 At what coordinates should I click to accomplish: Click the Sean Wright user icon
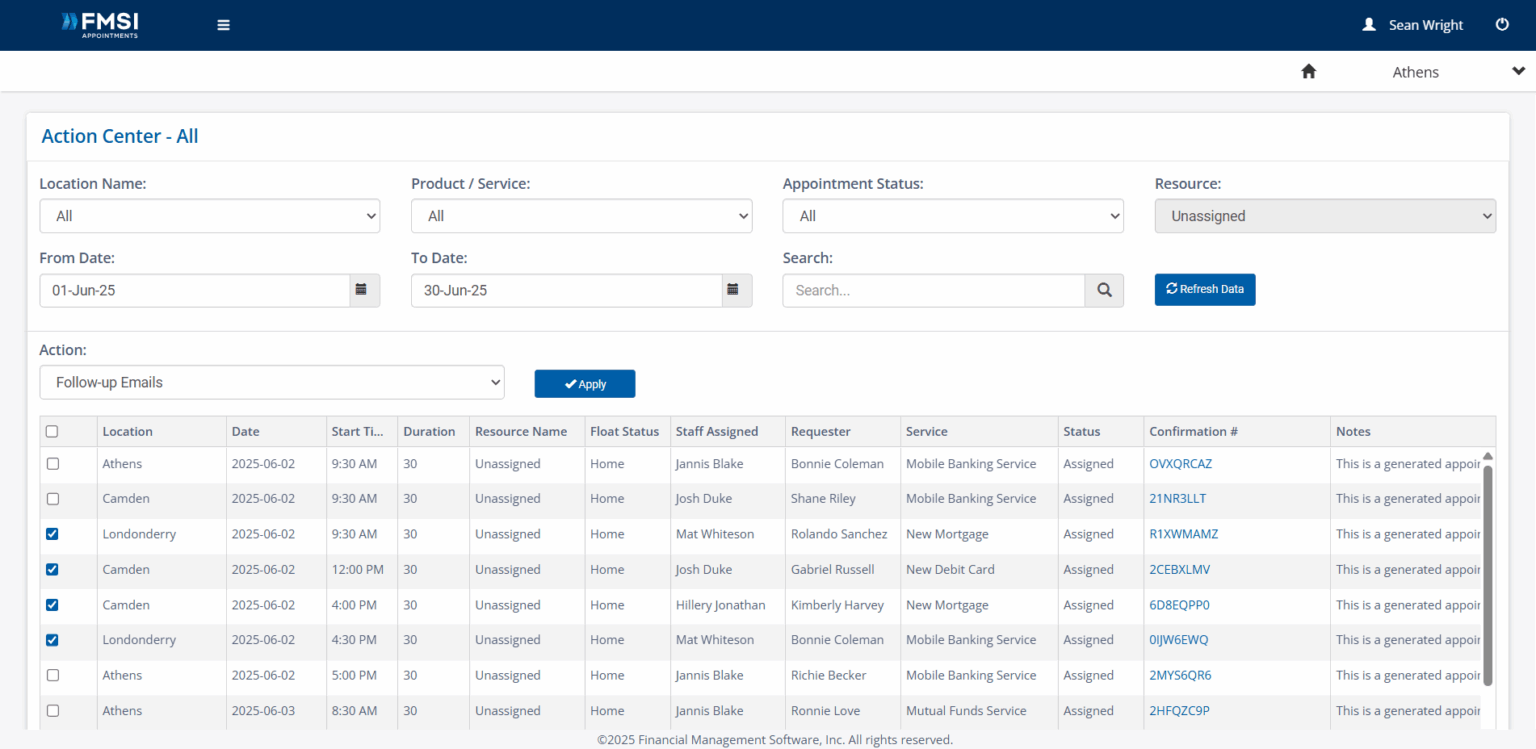[1369, 25]
